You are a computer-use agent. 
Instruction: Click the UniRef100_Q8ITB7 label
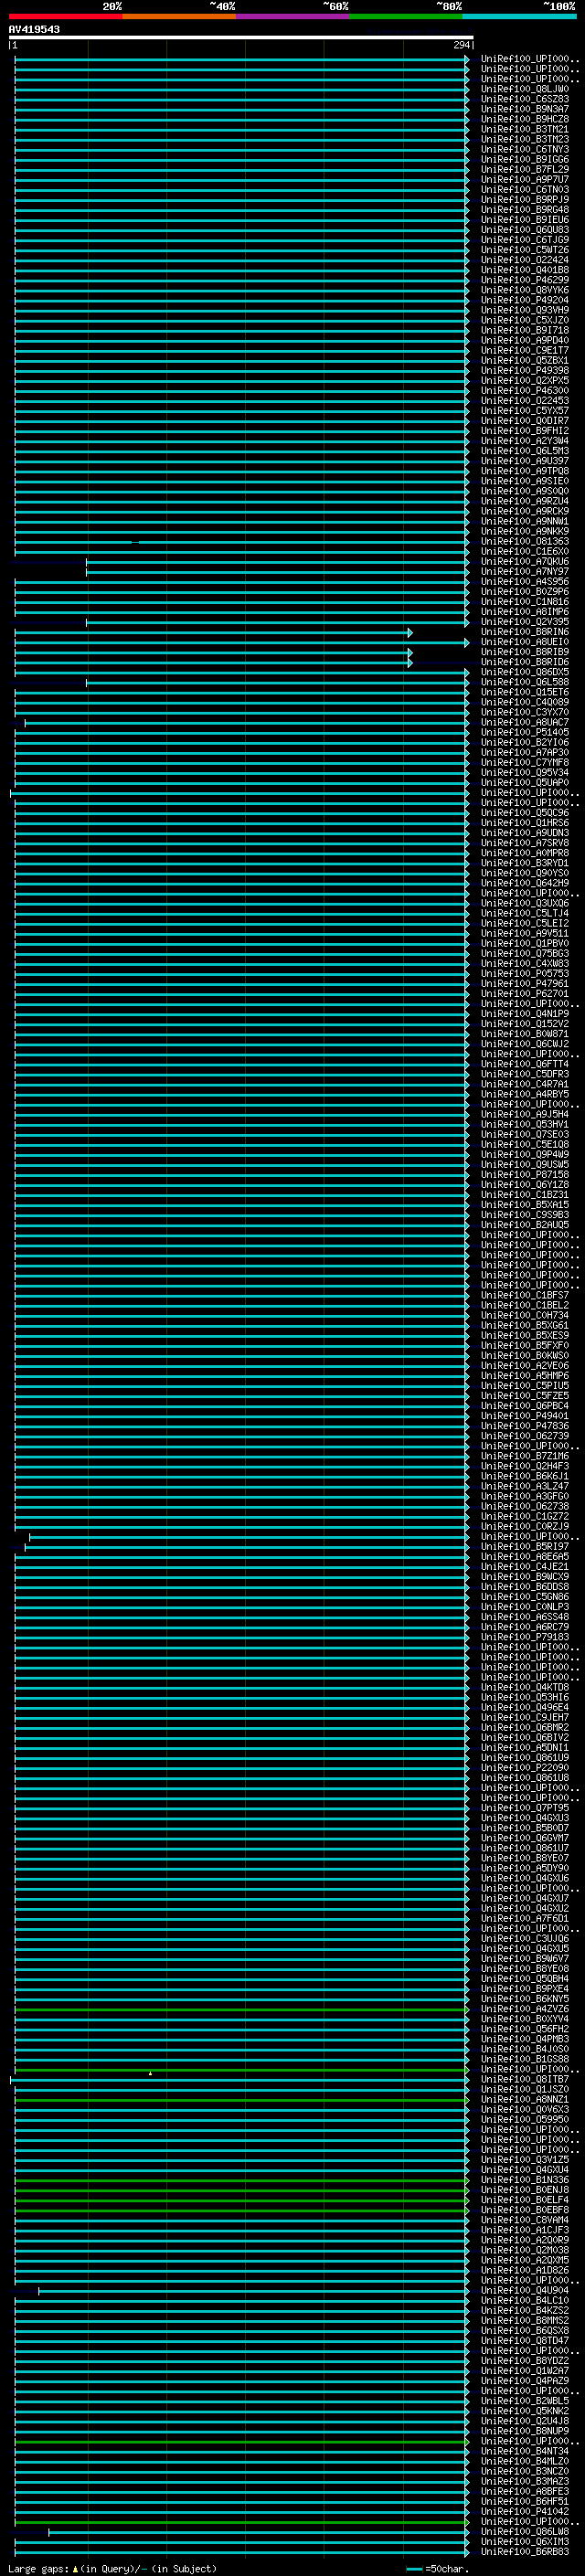pyautogui.click(x=524, y=2079)
